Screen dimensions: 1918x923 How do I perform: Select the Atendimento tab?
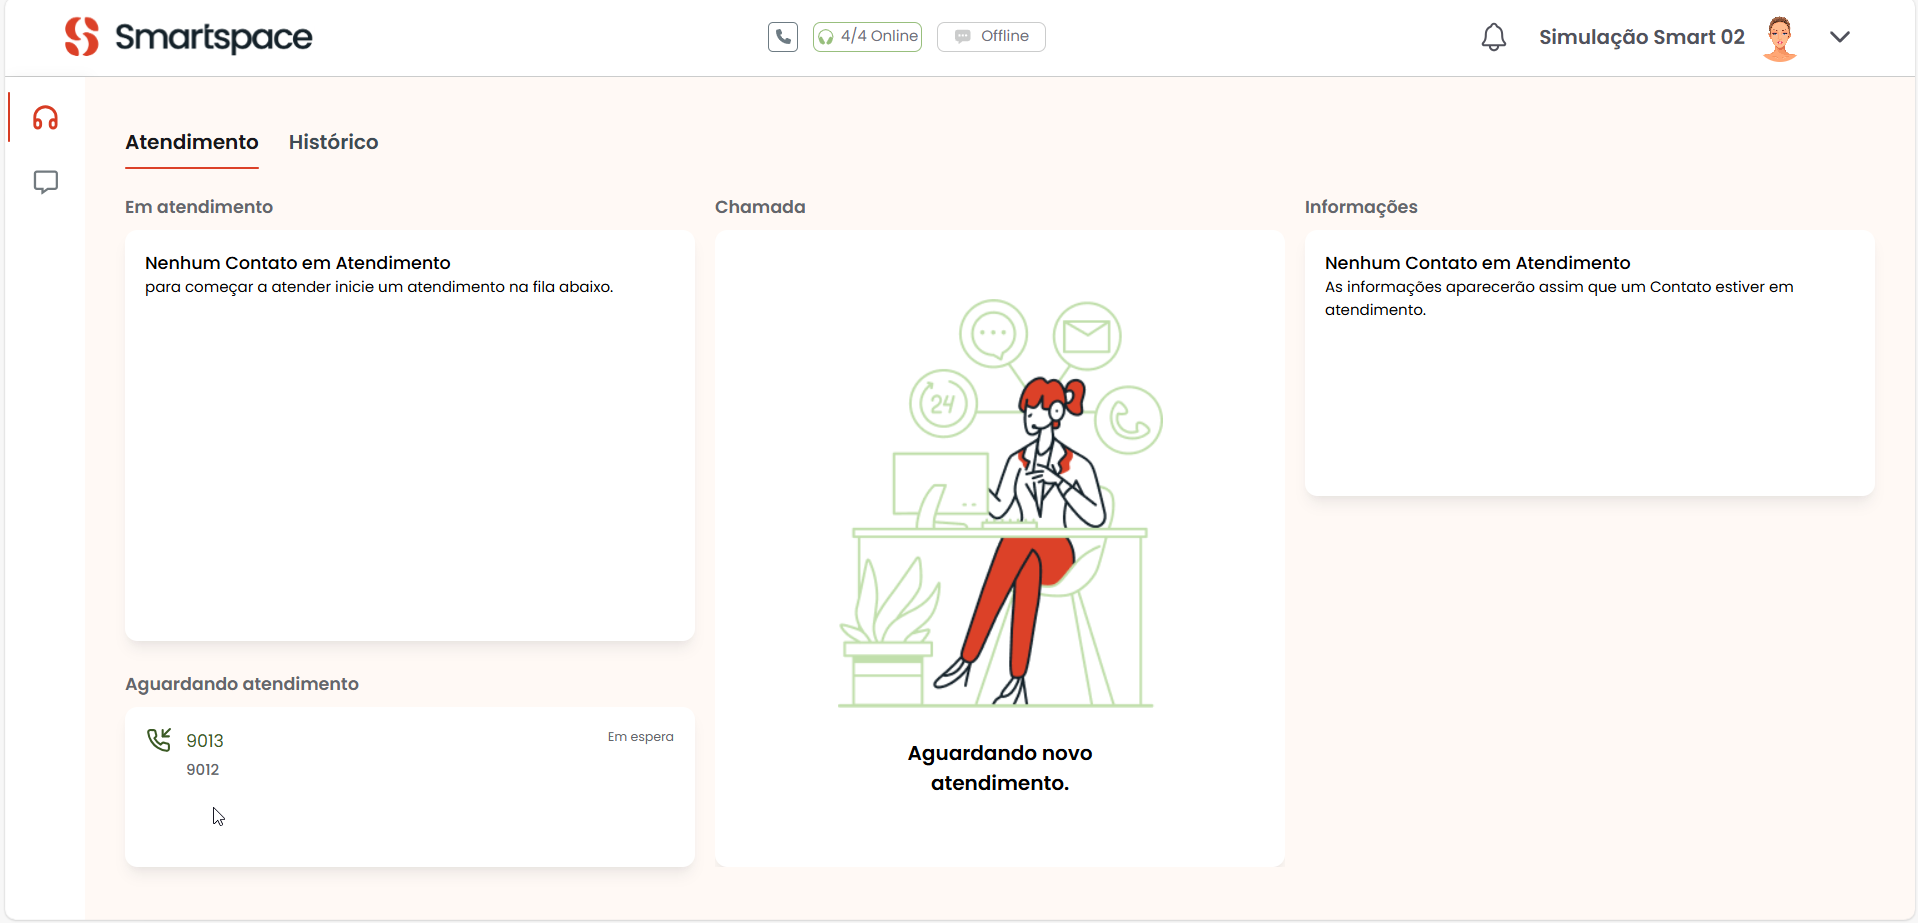pos(192,142)
